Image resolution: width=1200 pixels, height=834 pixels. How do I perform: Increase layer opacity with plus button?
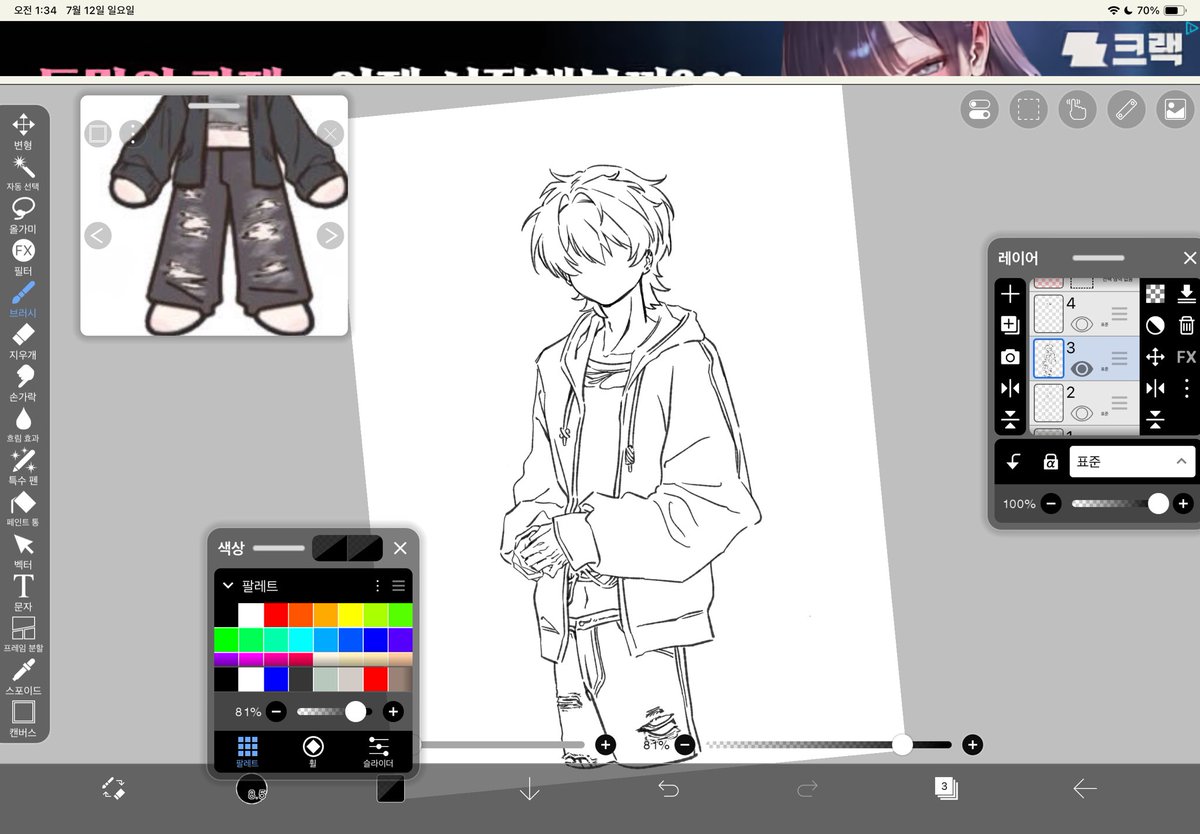click(1184, 504)
